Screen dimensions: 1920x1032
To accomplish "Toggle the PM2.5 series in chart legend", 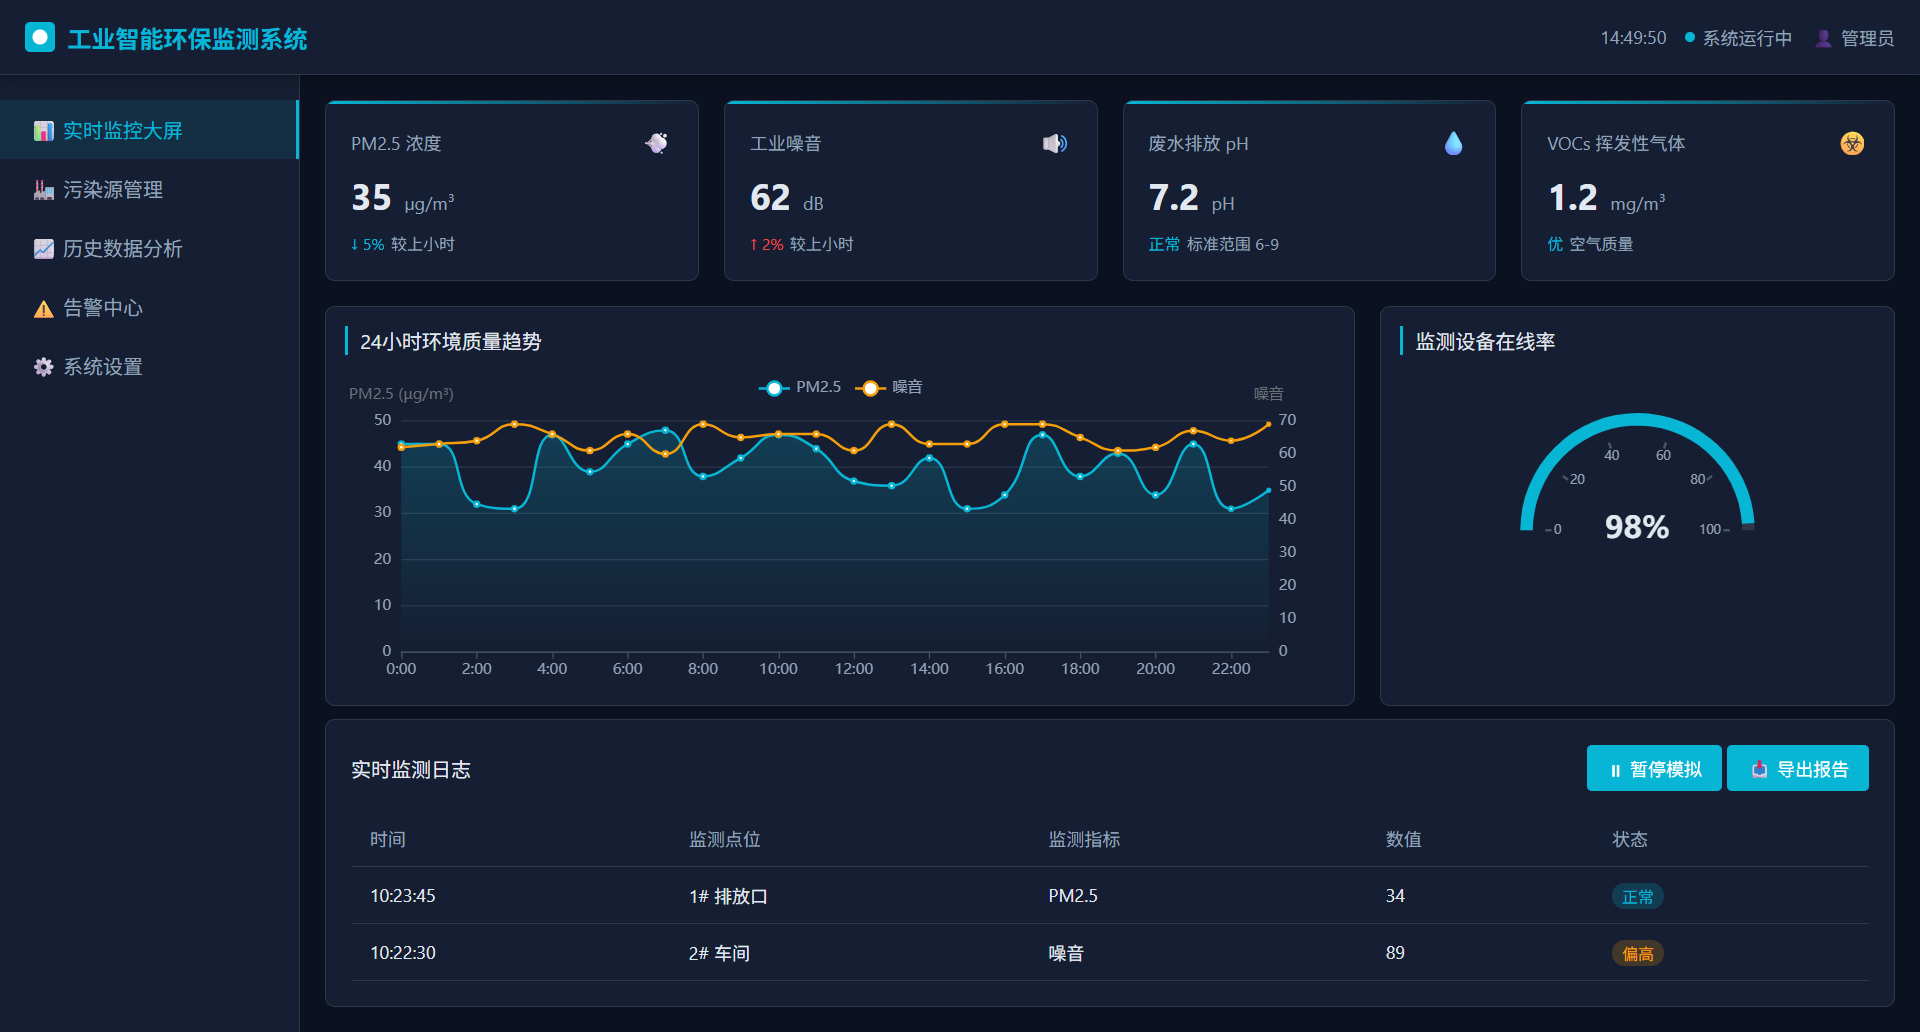I will coord(800,387).
